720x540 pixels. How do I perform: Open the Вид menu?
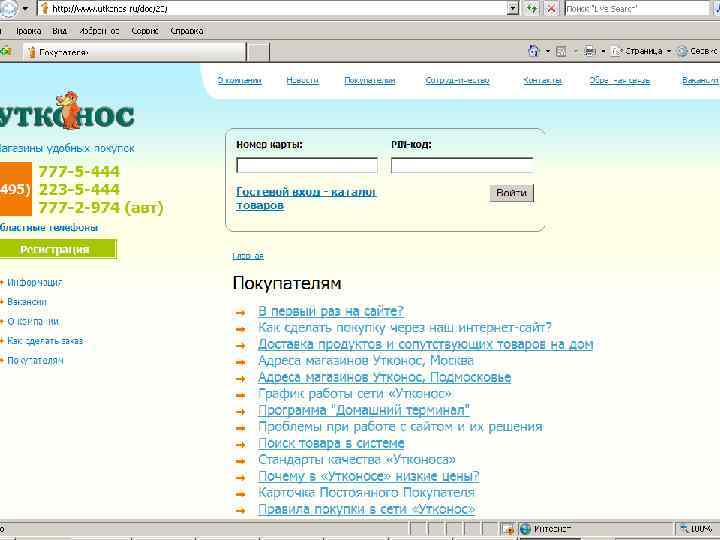59,31
